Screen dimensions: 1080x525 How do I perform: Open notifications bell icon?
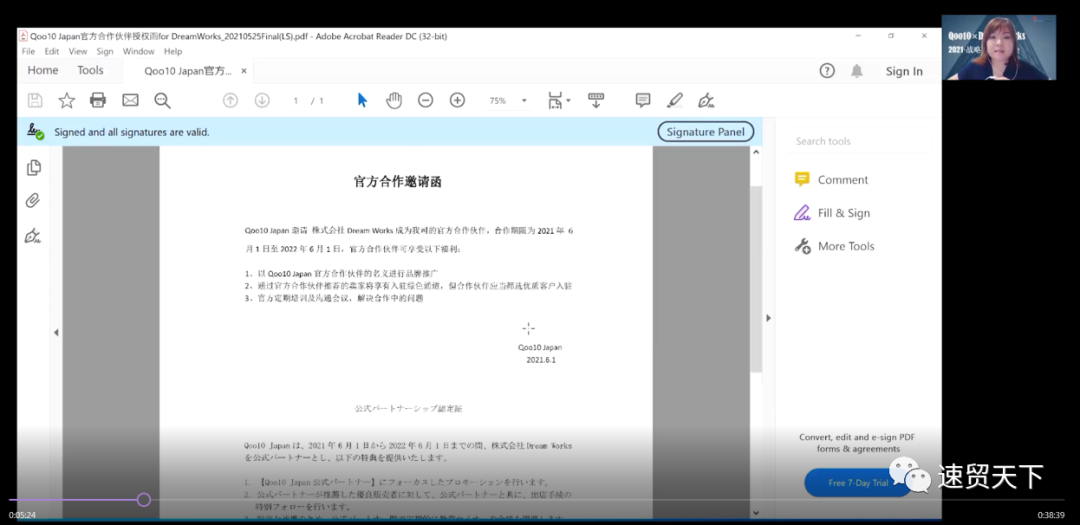click(x=857, y=71)
